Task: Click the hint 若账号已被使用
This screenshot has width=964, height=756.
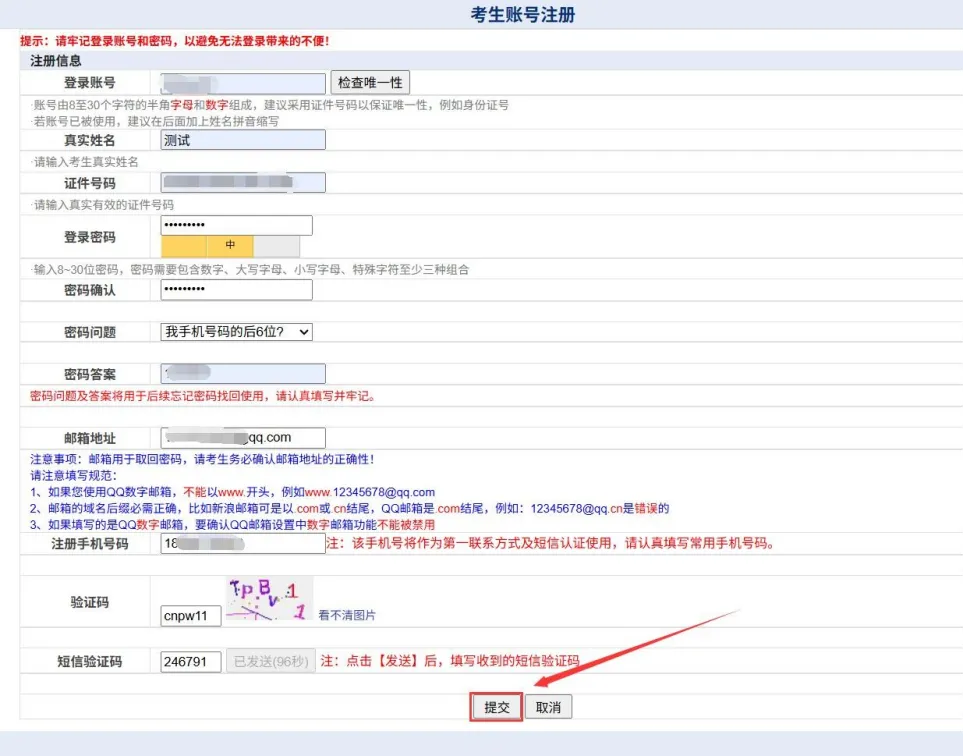Action: click(156, 121)
